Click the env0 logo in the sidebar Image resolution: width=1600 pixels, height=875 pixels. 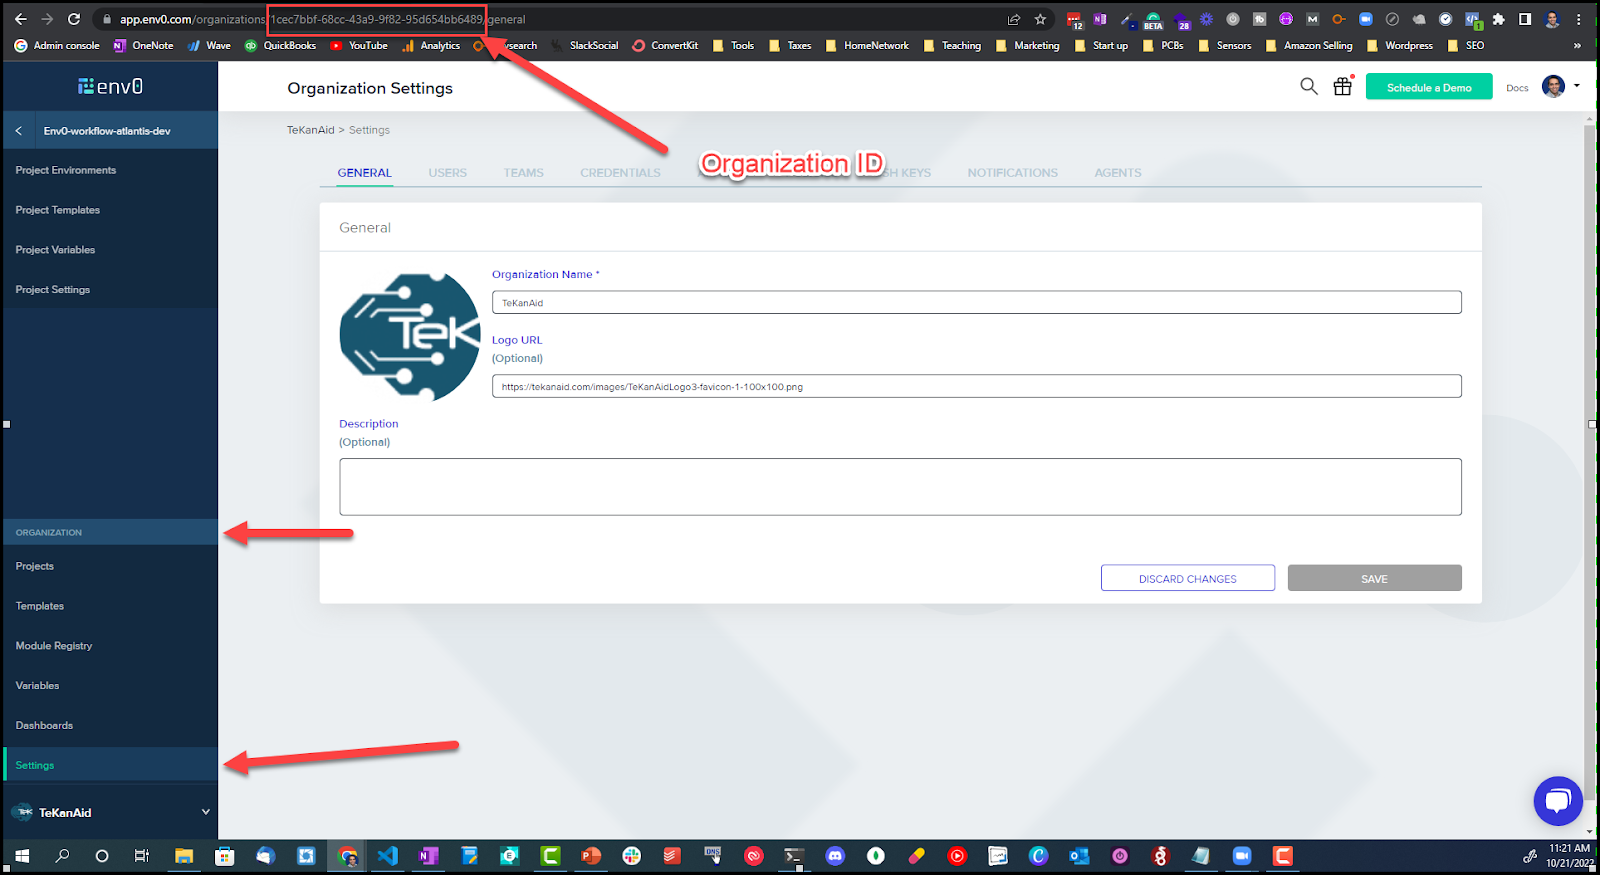tap(110, 87)
